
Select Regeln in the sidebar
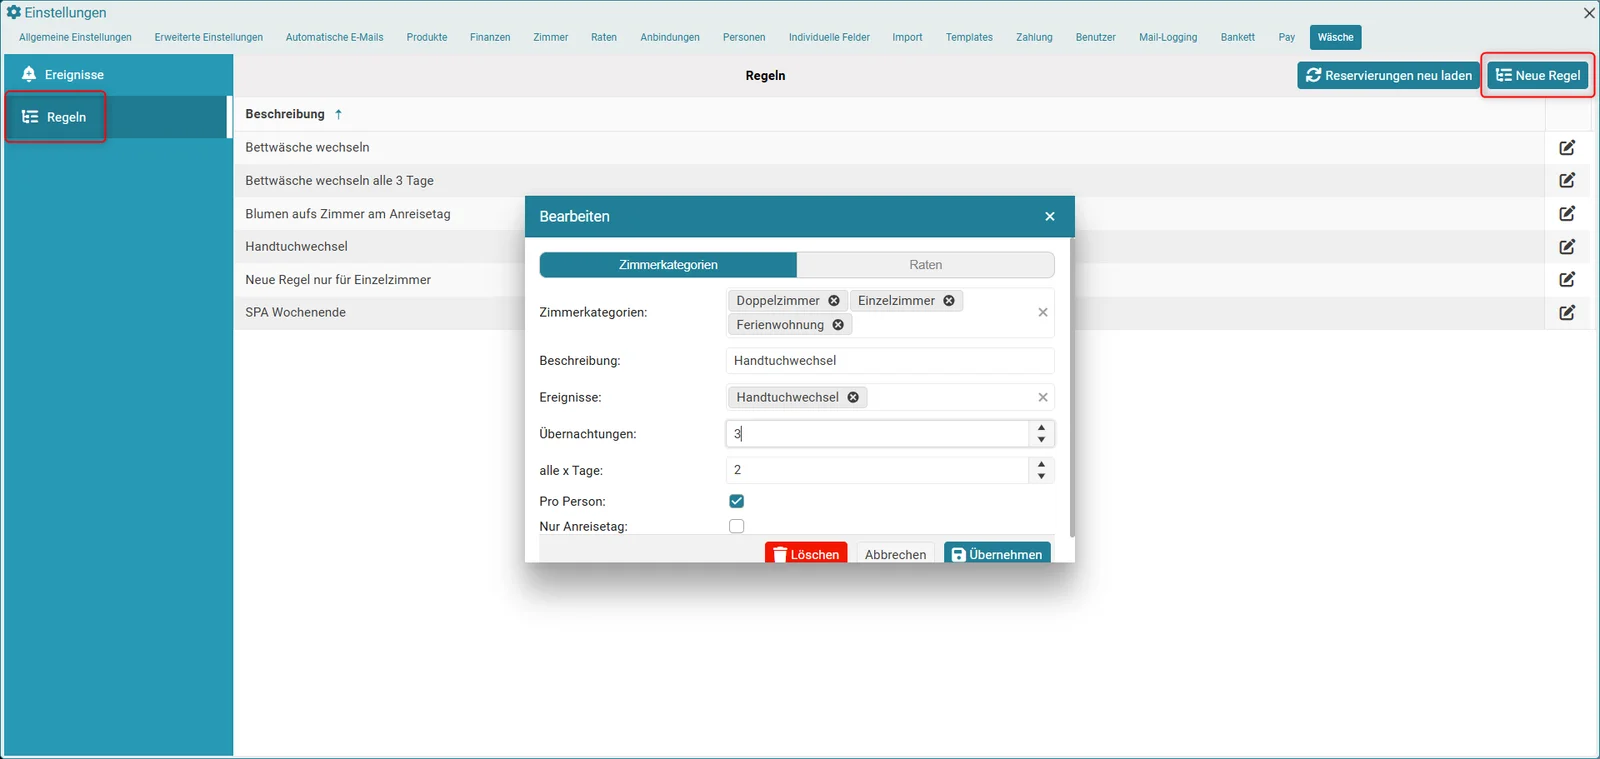(x=118, y=117)
